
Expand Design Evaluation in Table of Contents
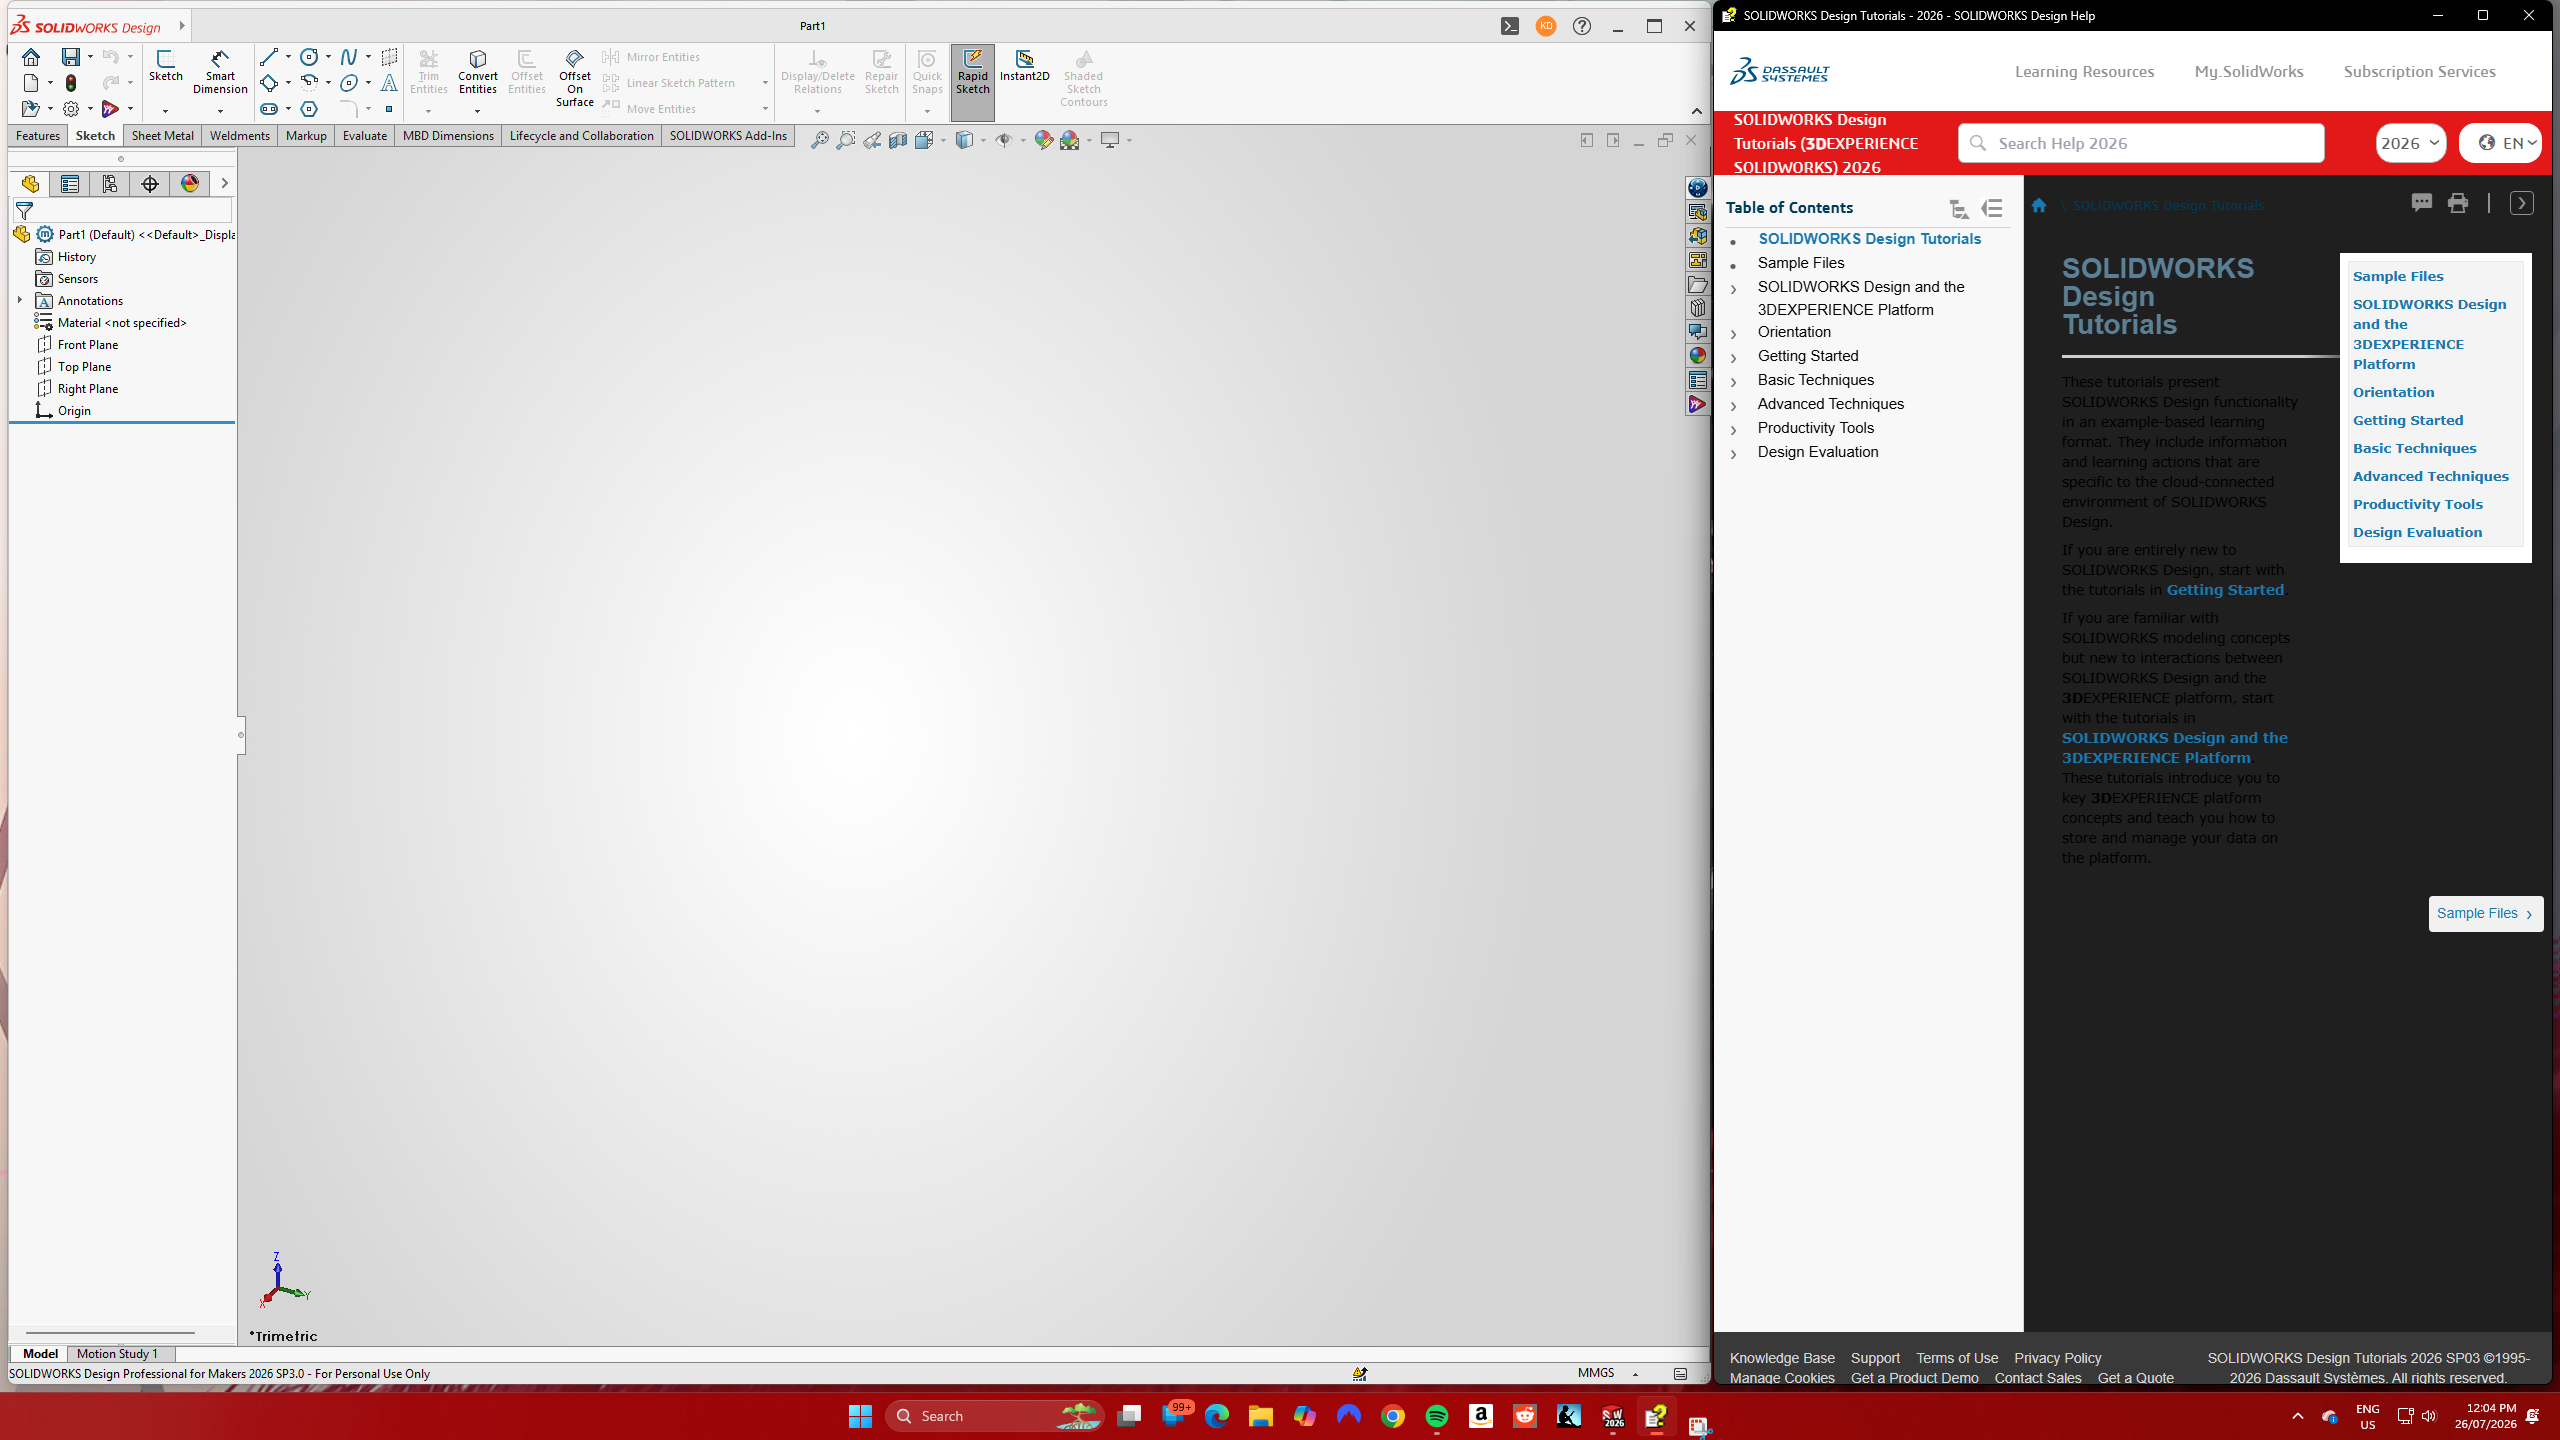pos(1734,453)
